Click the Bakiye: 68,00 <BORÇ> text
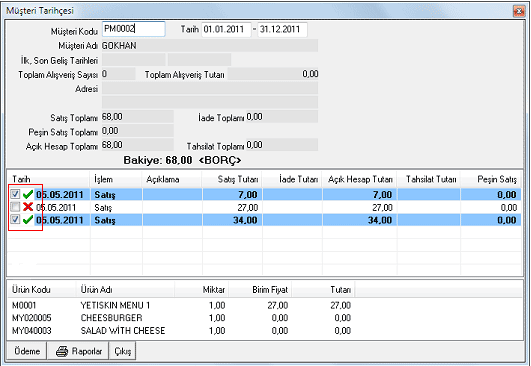Screen dimensions: 531x366 [x=182, y=160]
